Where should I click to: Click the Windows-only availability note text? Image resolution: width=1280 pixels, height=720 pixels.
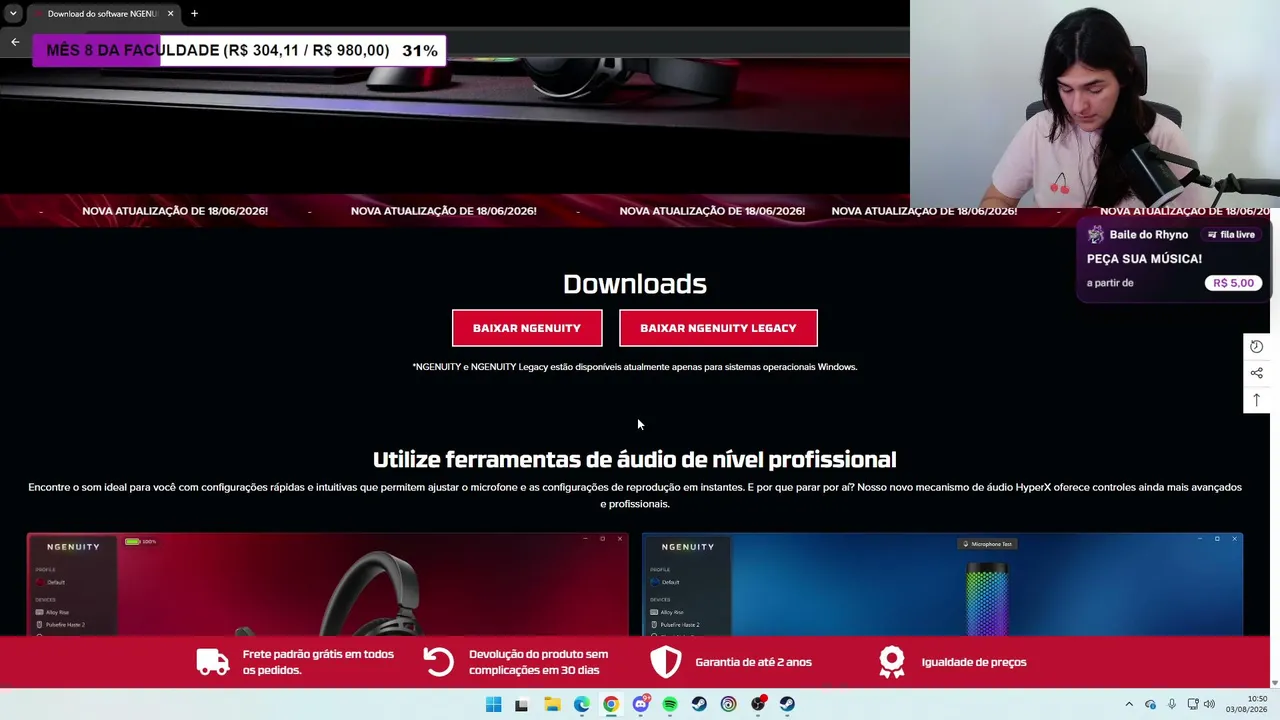point(635,367)
